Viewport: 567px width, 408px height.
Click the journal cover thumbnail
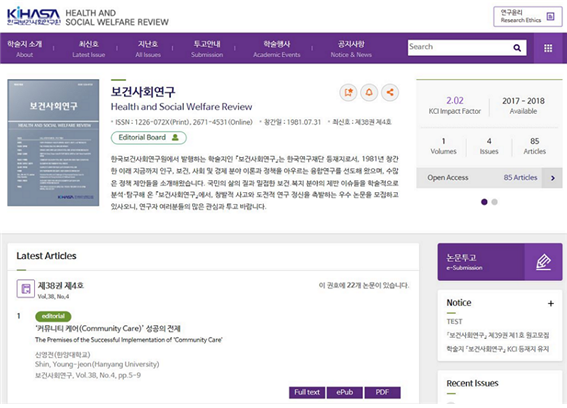coord(53,143)
